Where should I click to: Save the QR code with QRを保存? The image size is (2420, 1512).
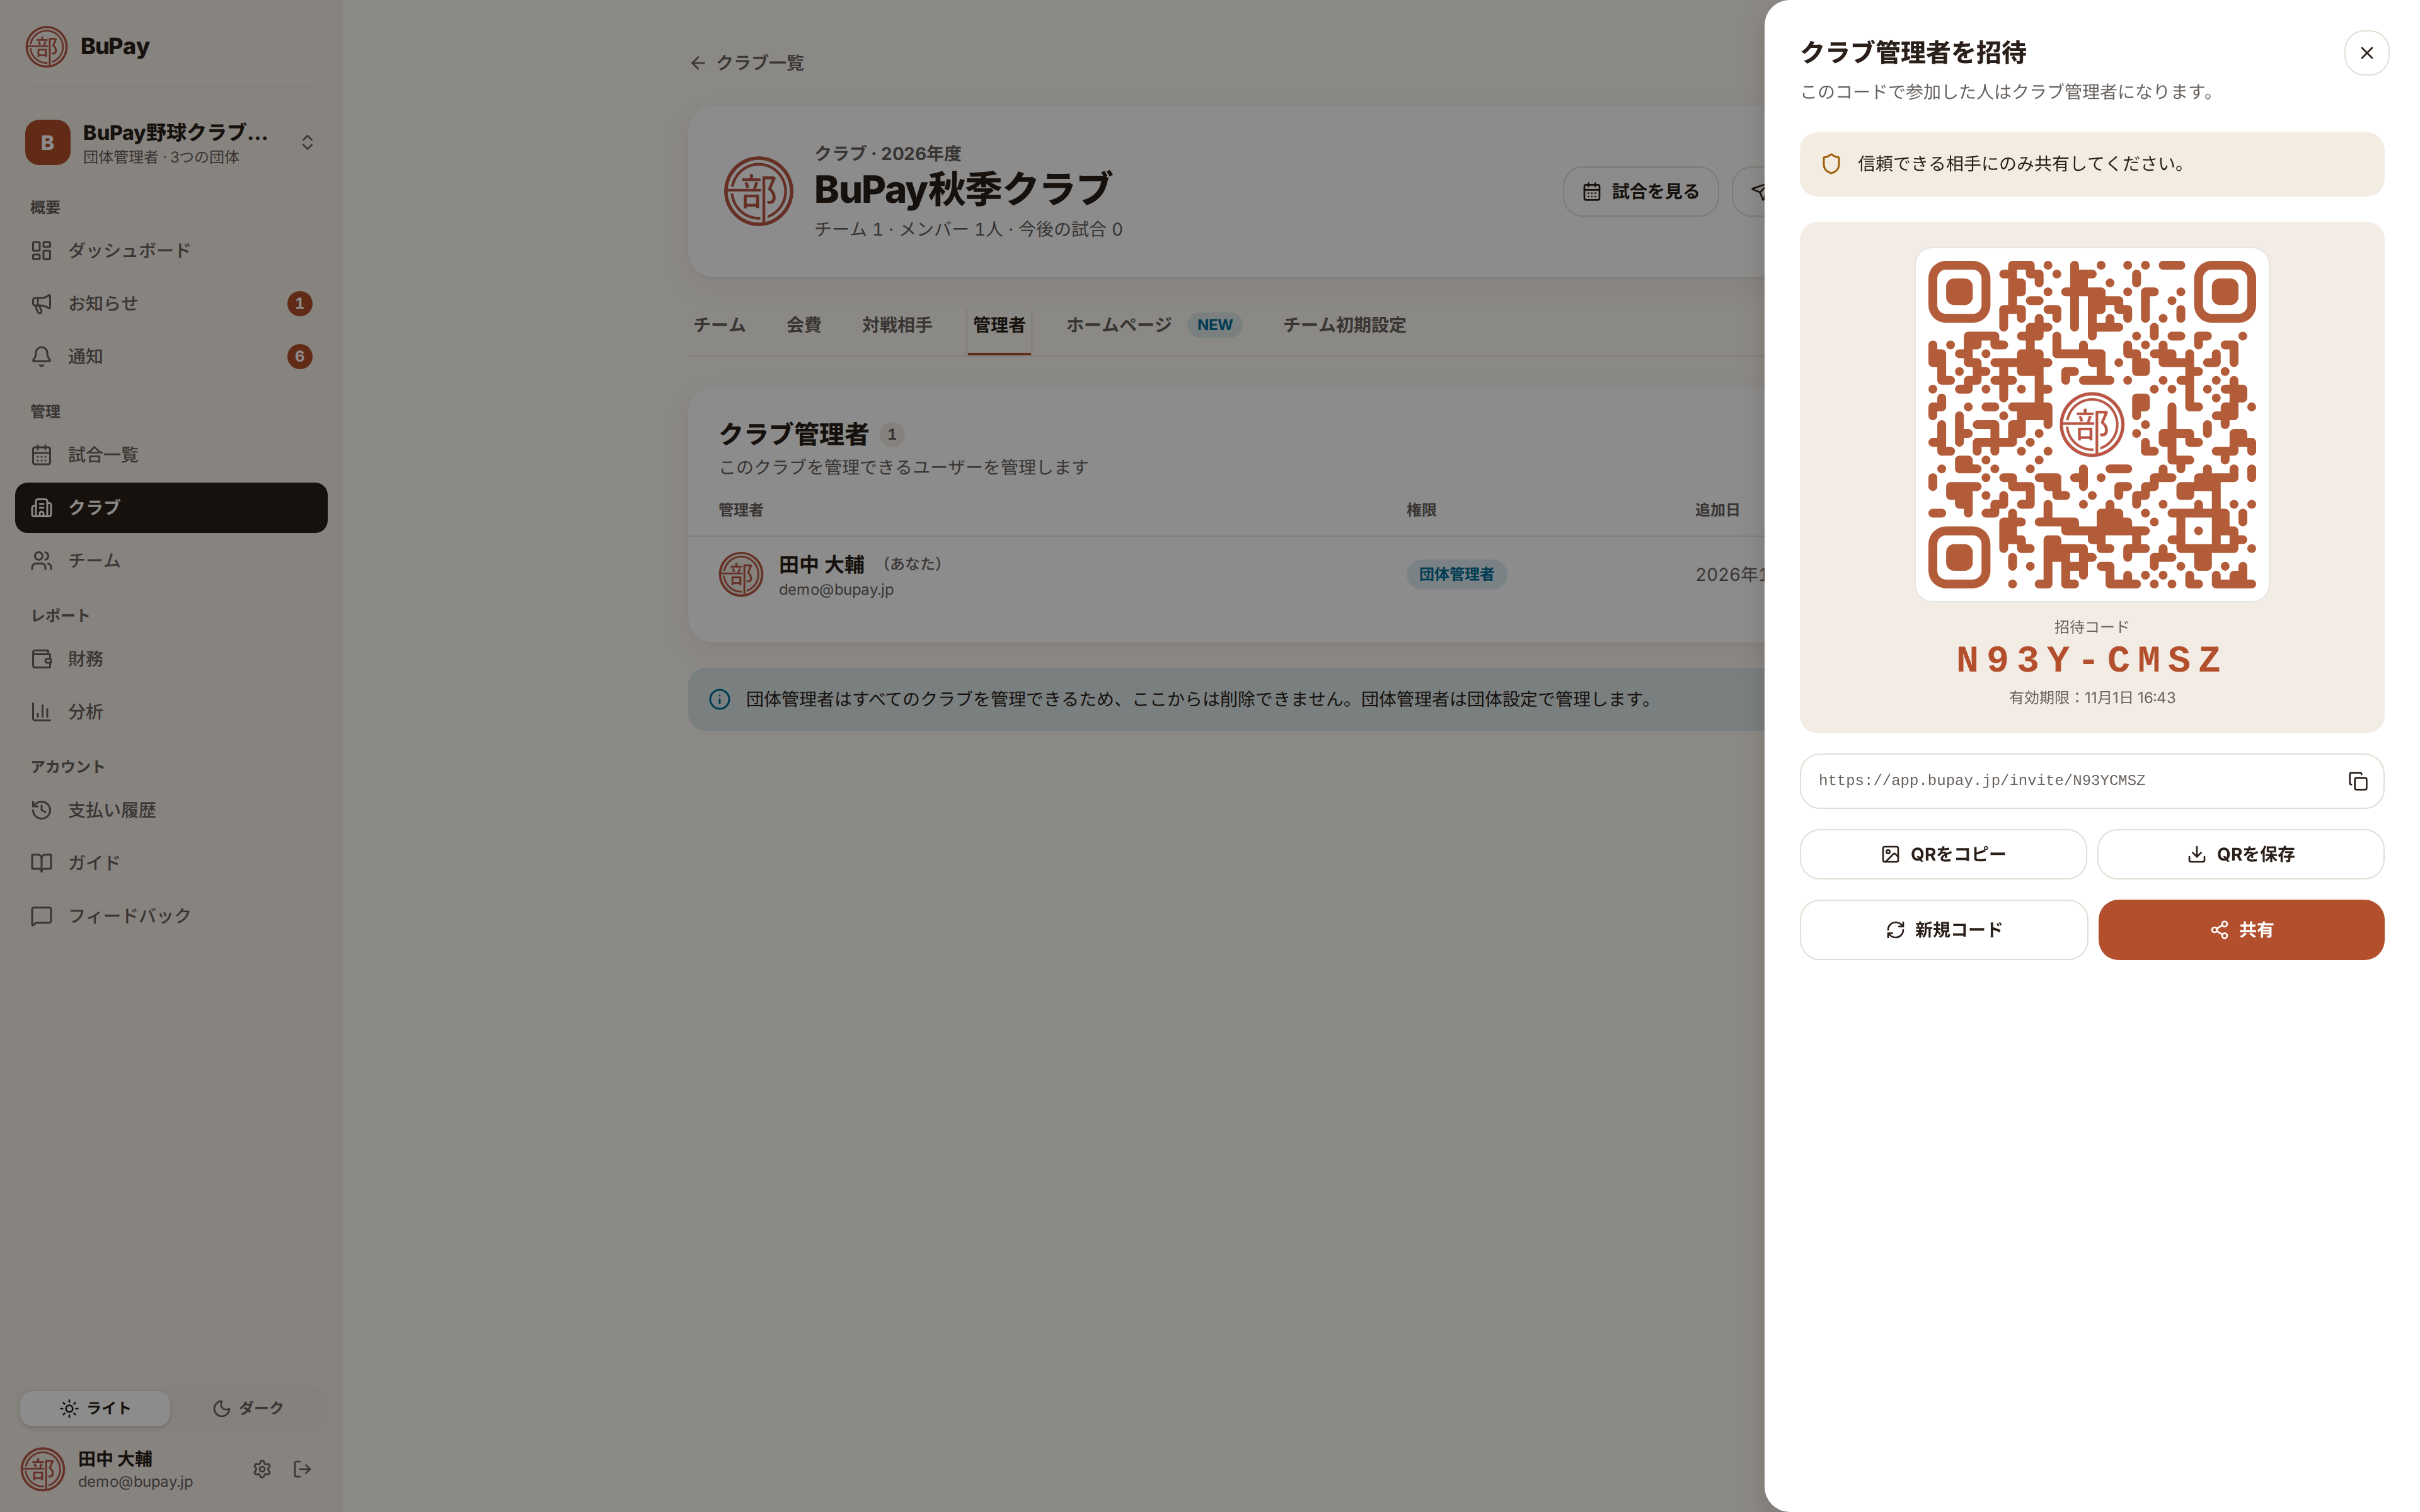click(x=2240, y=854)
